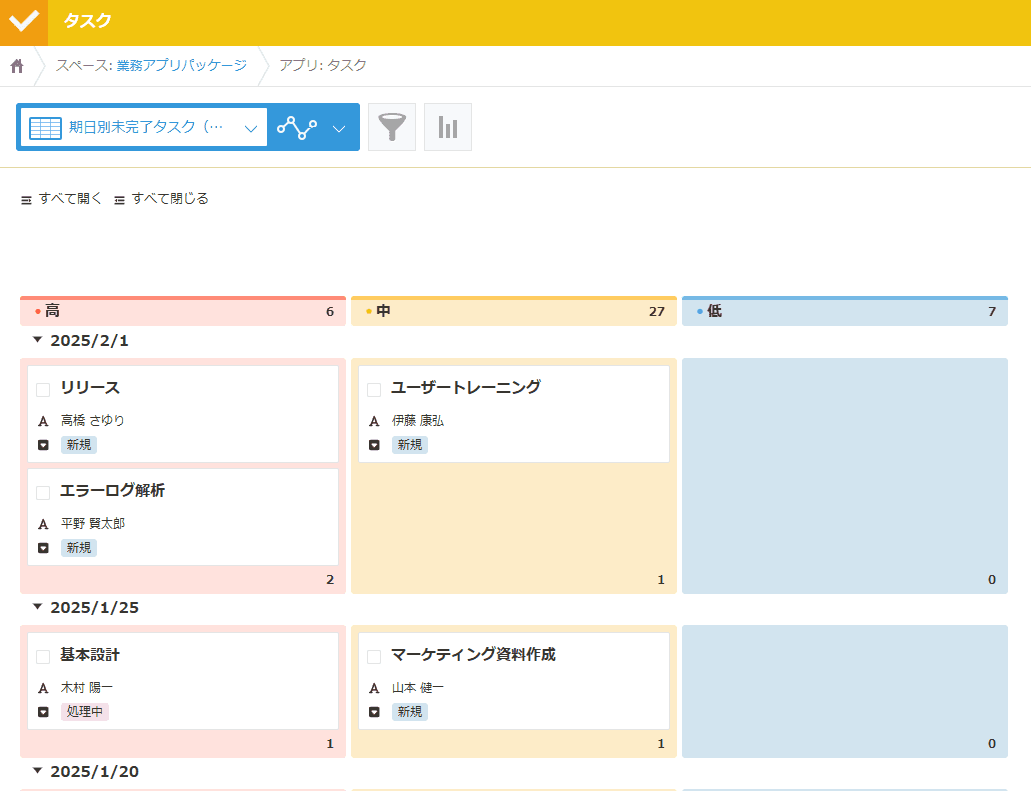Click the 高 column total count 6

(330, 312)
